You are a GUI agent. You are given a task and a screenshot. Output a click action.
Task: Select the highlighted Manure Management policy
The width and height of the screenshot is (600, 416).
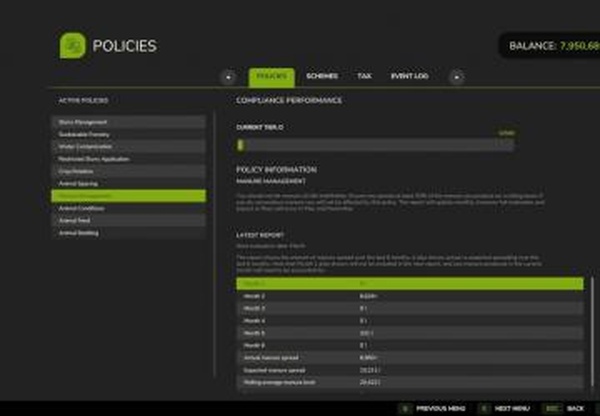point(129,196)
